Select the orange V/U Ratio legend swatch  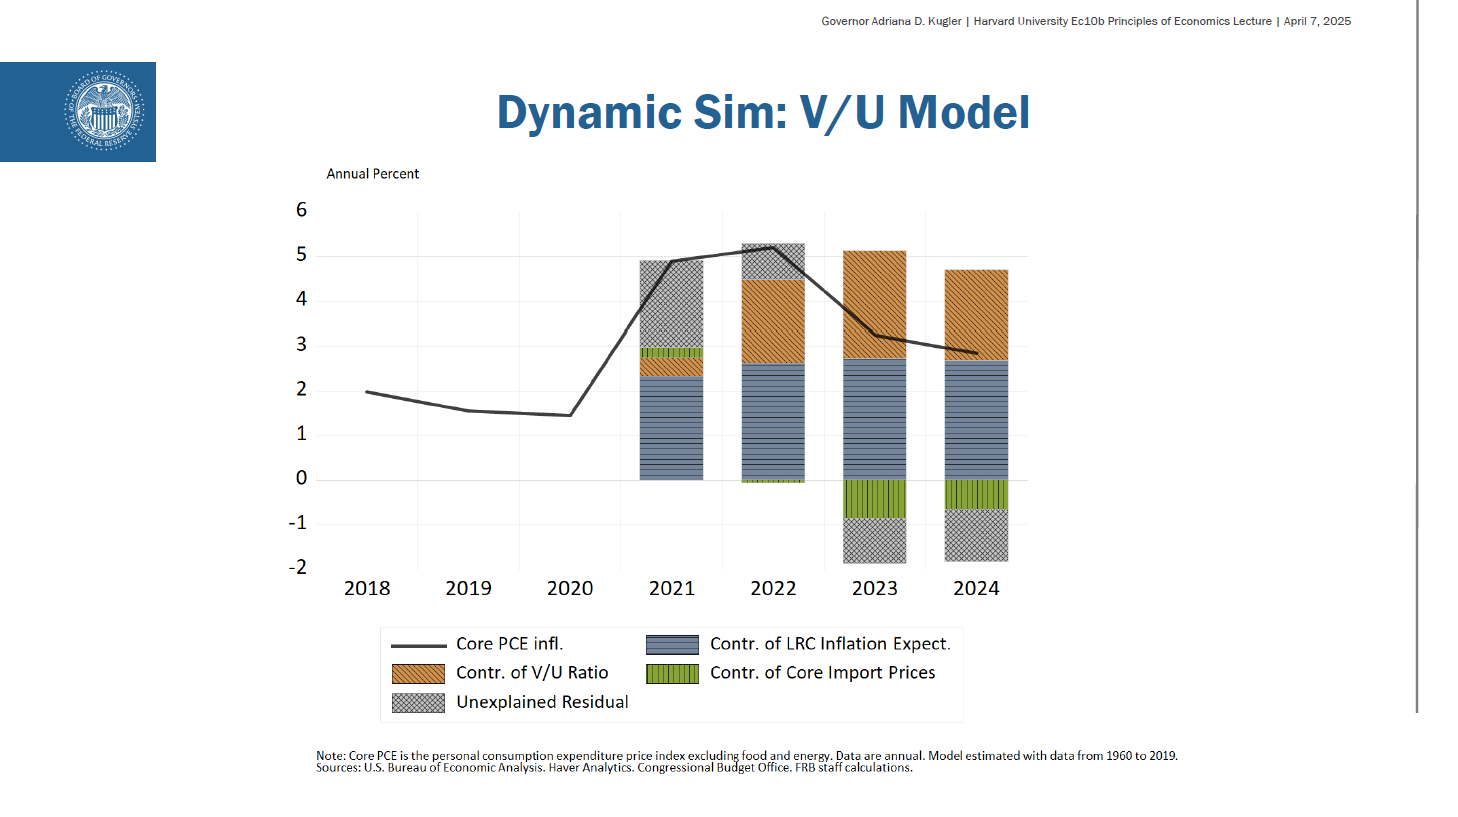418,674
